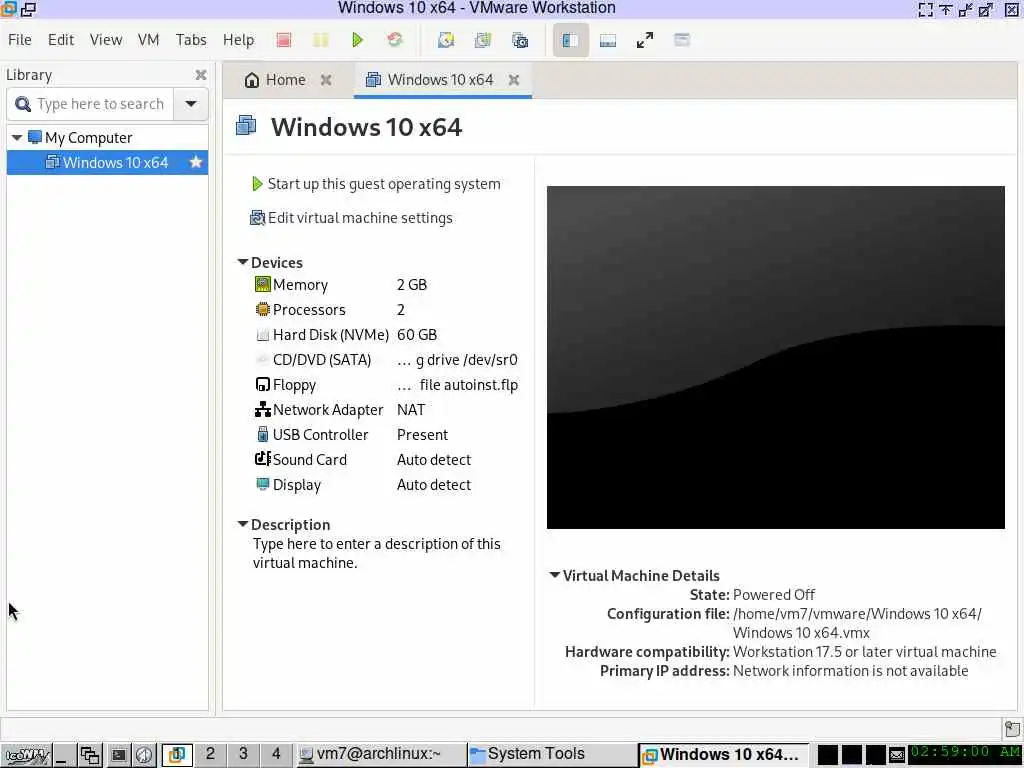The image size is (1024, 768).
Task: Toggle the Library sidebar toolbar button
Action: [x=570, y=40]
